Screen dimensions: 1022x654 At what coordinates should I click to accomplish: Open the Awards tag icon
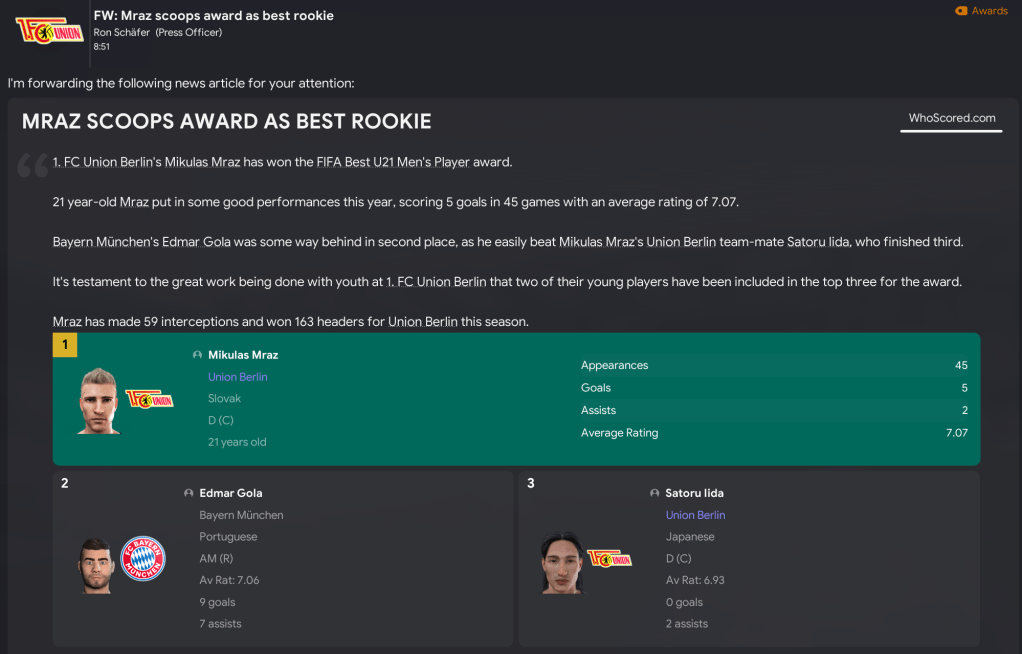click(961, 11)
